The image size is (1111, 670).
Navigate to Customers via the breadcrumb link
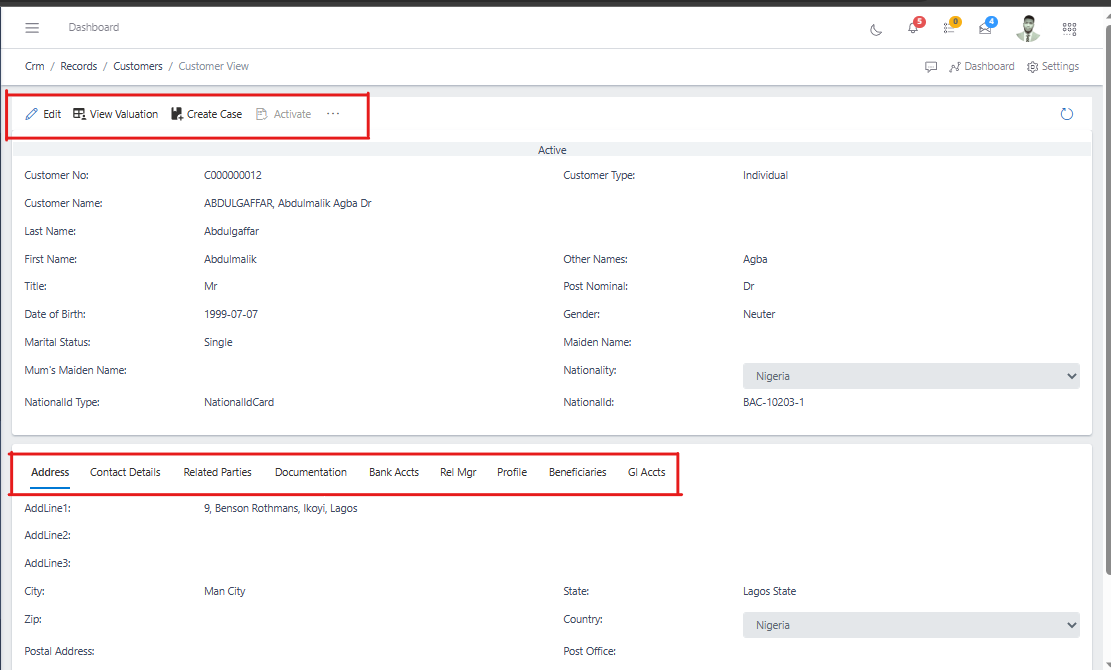137,66
